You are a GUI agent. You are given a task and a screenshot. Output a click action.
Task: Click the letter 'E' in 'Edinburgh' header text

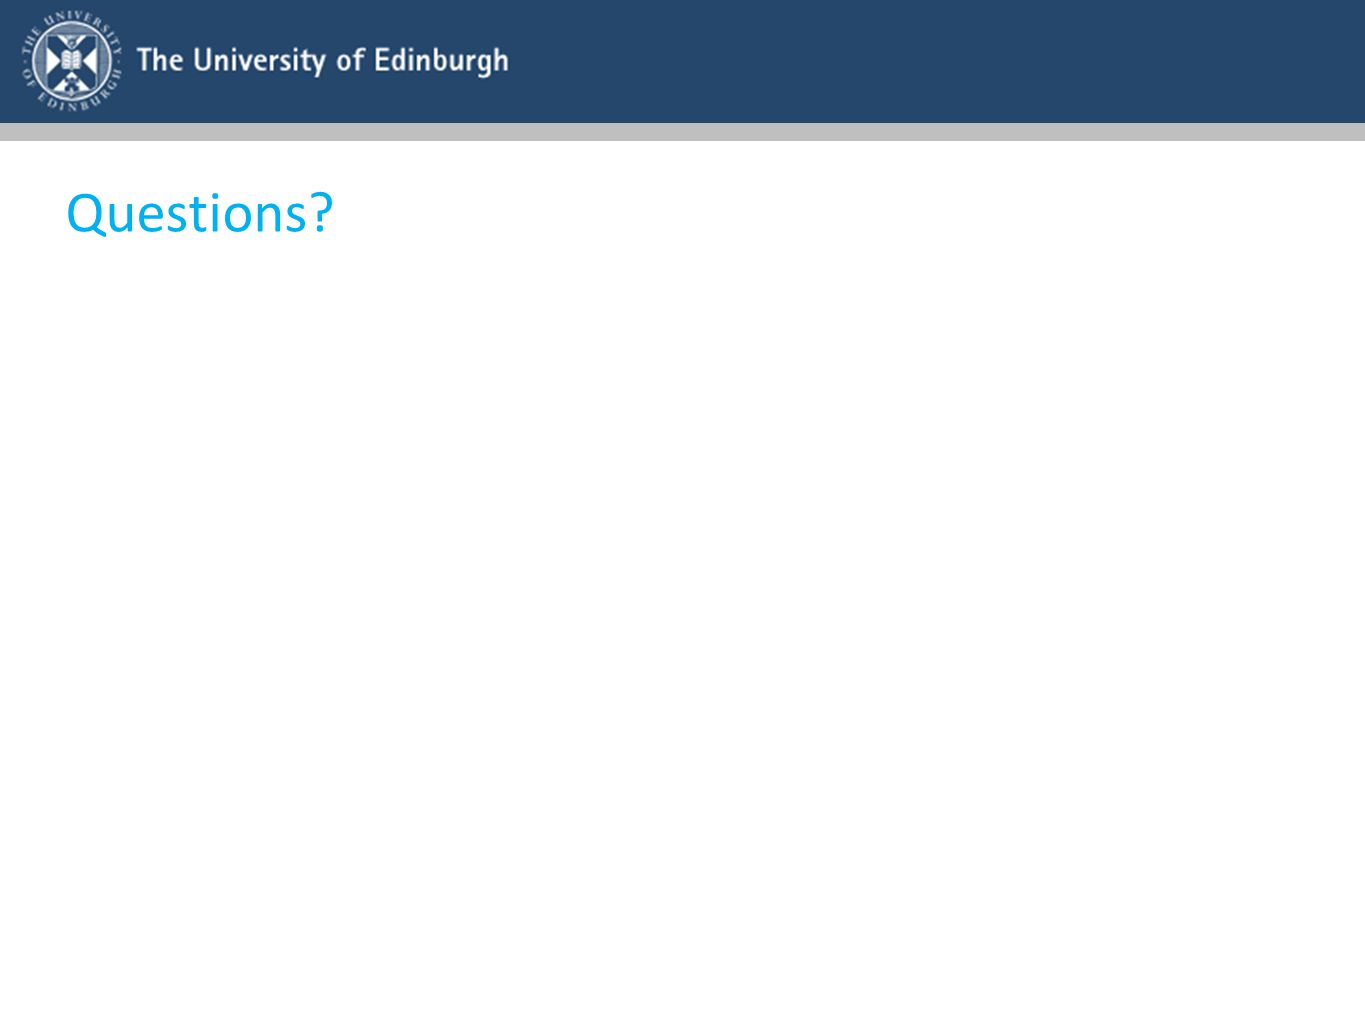point(381,60)
